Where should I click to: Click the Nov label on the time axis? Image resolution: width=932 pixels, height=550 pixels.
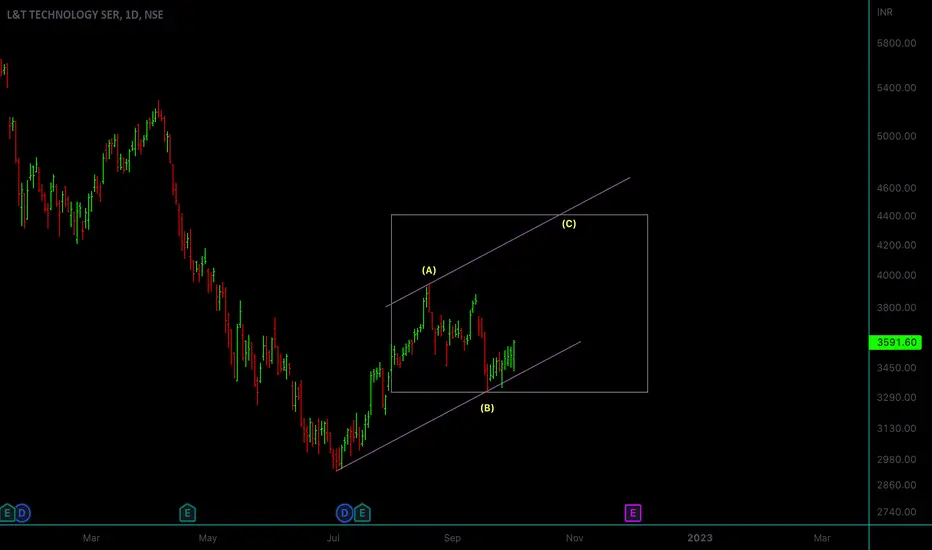[x=574, y=538]
